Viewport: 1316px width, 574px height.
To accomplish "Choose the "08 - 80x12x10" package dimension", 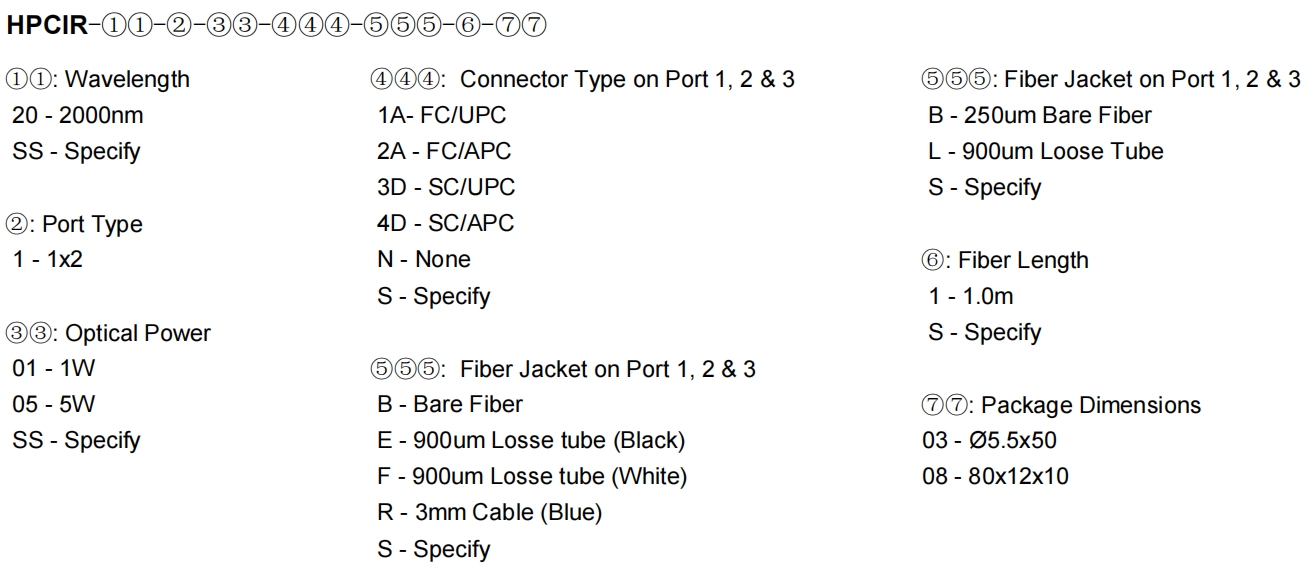I will [x=995, y=476].
